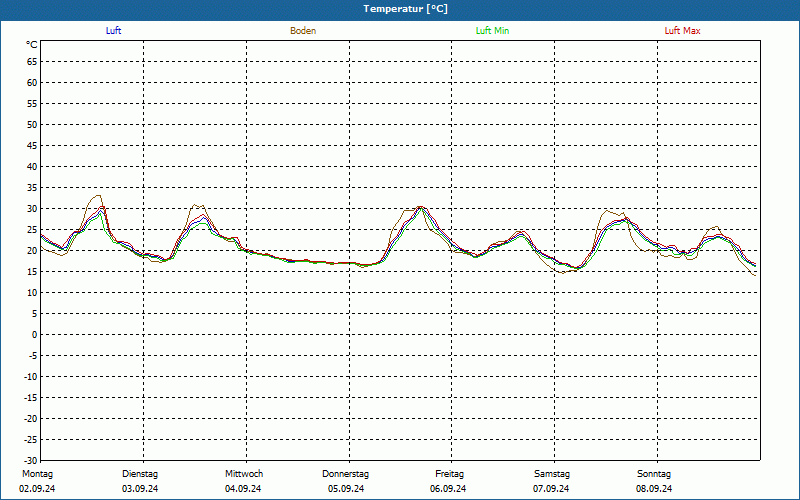Click the 'Montag' day label
Viewport: 800px width, 500px height.
click(x=37, y=474)
